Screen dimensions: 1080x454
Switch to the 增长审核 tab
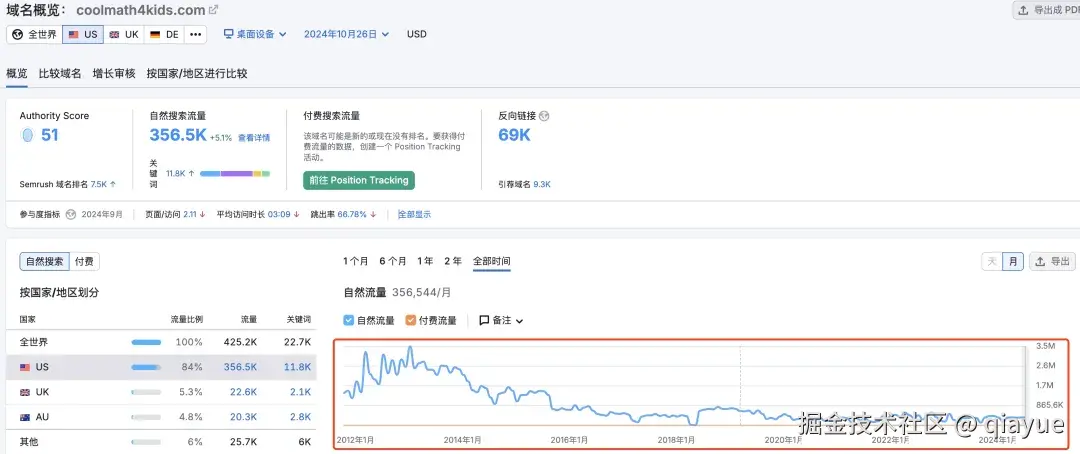coord(114,73)
